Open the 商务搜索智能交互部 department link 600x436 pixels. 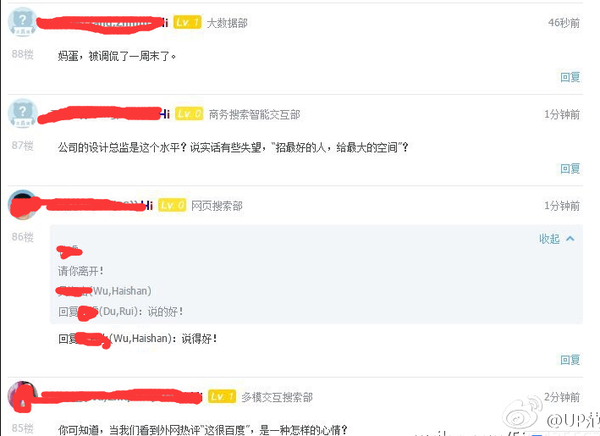(254, 114)
